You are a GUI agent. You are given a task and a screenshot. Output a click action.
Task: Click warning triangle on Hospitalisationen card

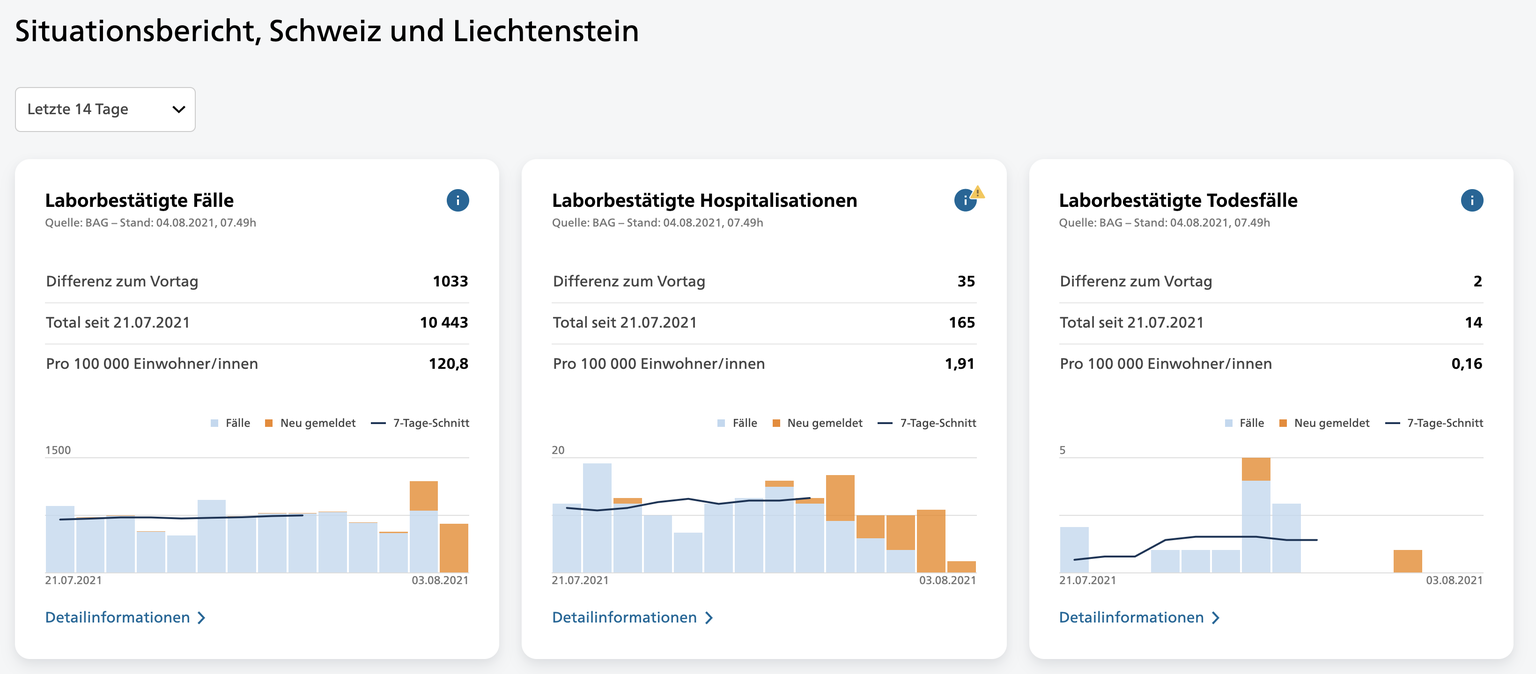(978, 192)
